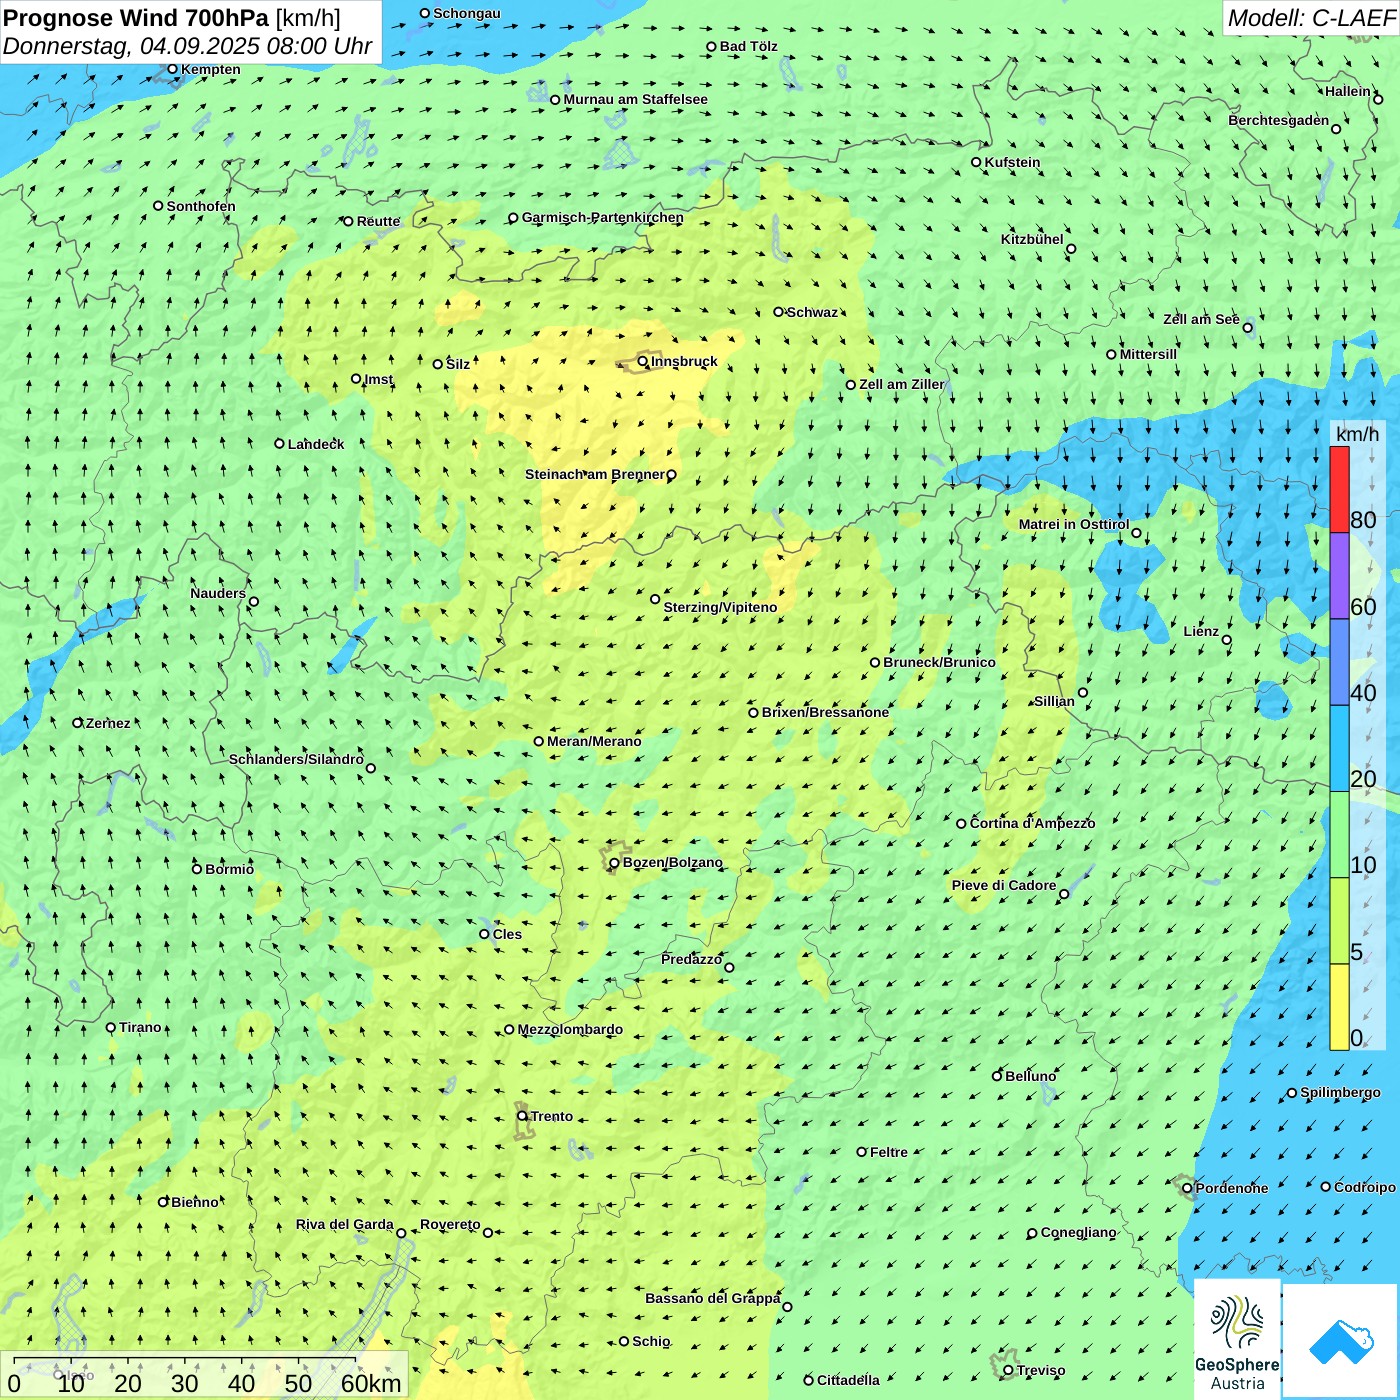Click the 'Zell am Ziller' label

point(902,384)
